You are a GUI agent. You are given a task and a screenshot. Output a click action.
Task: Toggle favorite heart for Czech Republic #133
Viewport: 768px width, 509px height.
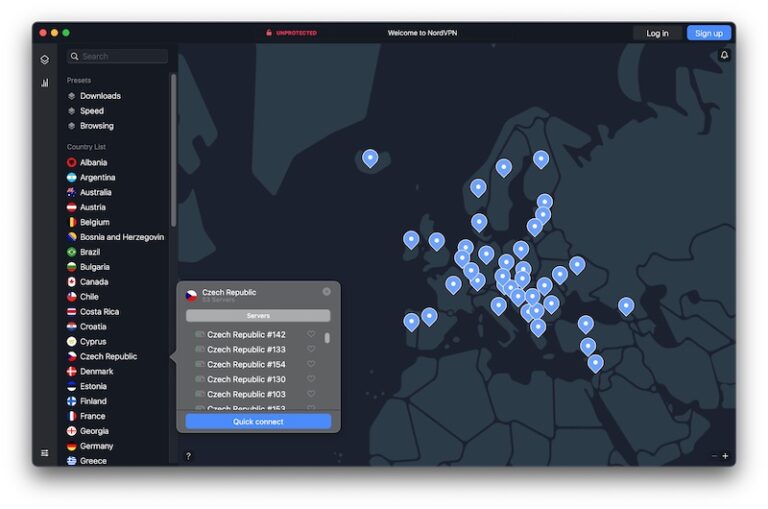(311, 350)
